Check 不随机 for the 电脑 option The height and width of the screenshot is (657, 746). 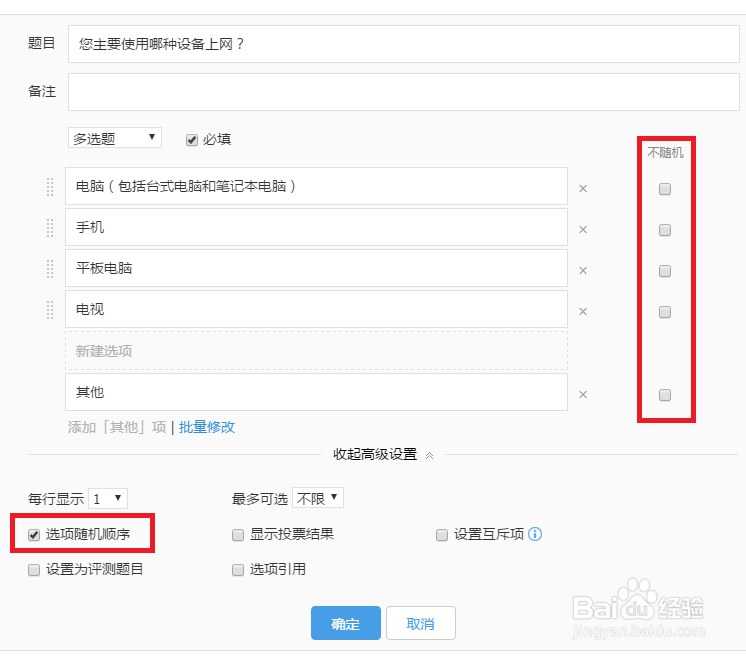click(x=665, y=189)
